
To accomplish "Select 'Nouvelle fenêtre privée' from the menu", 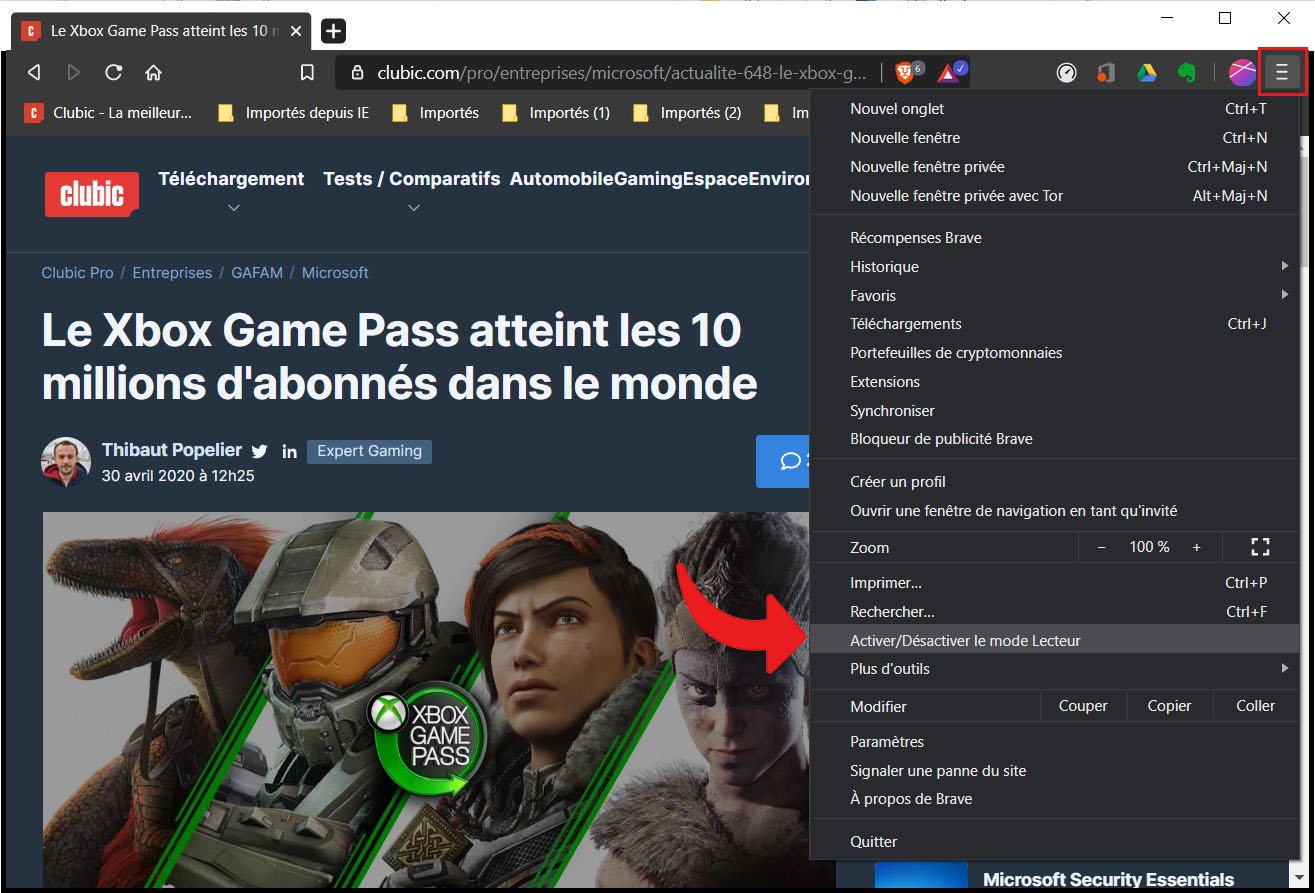I will 927,166.
